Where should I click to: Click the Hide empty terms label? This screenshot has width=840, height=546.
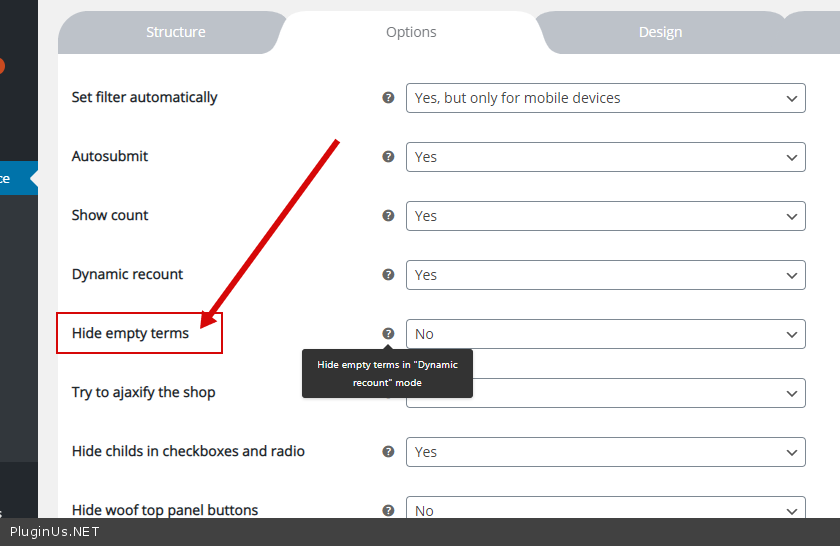(130, 333)
